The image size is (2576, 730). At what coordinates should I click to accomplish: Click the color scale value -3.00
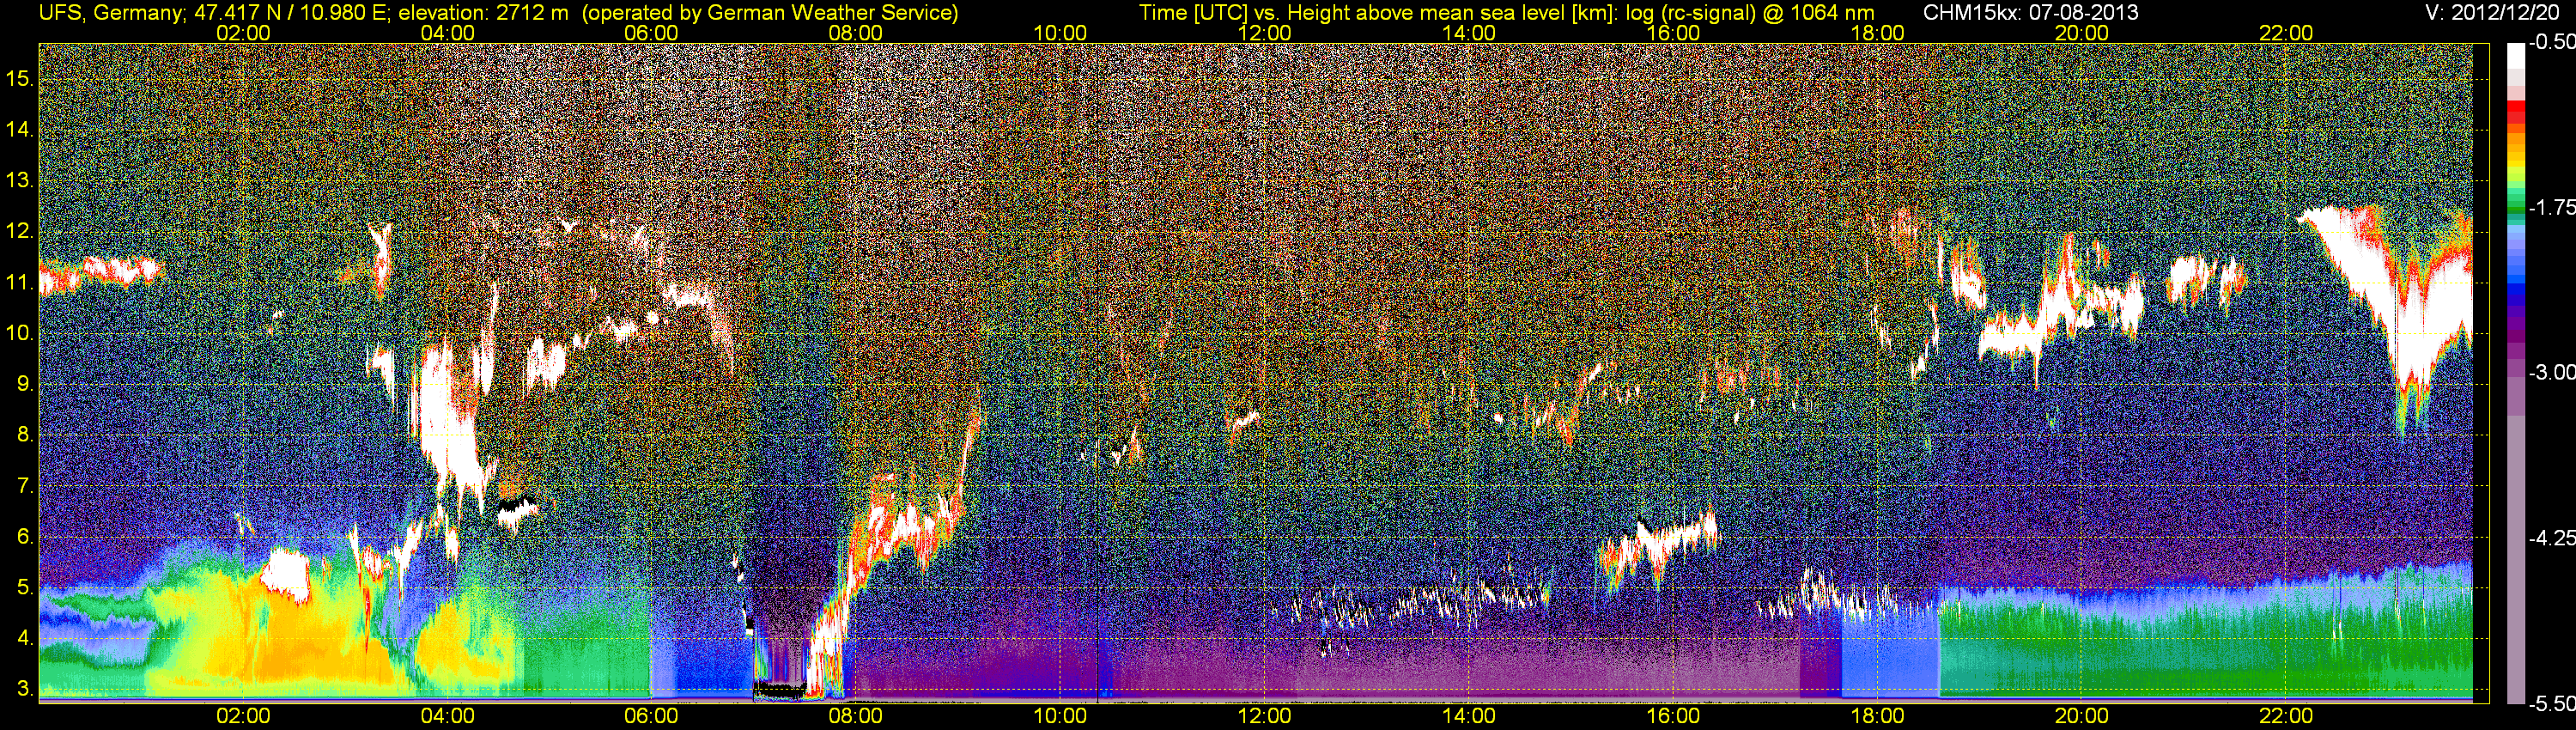point(2551,373)
